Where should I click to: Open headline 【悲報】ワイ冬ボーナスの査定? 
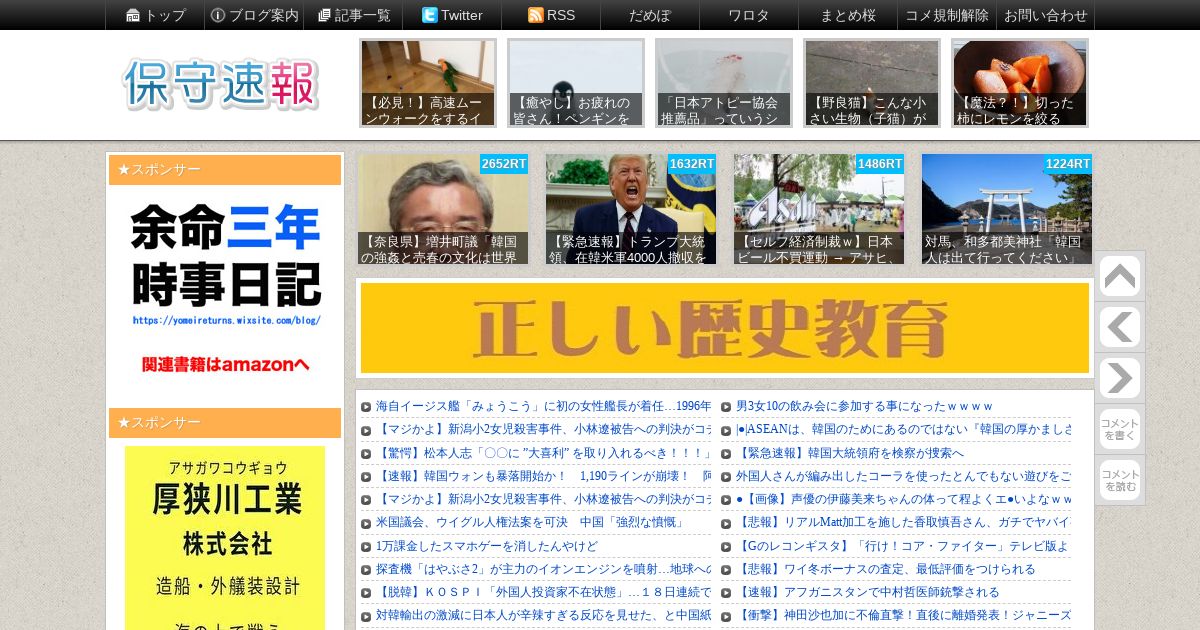(885, 570)
